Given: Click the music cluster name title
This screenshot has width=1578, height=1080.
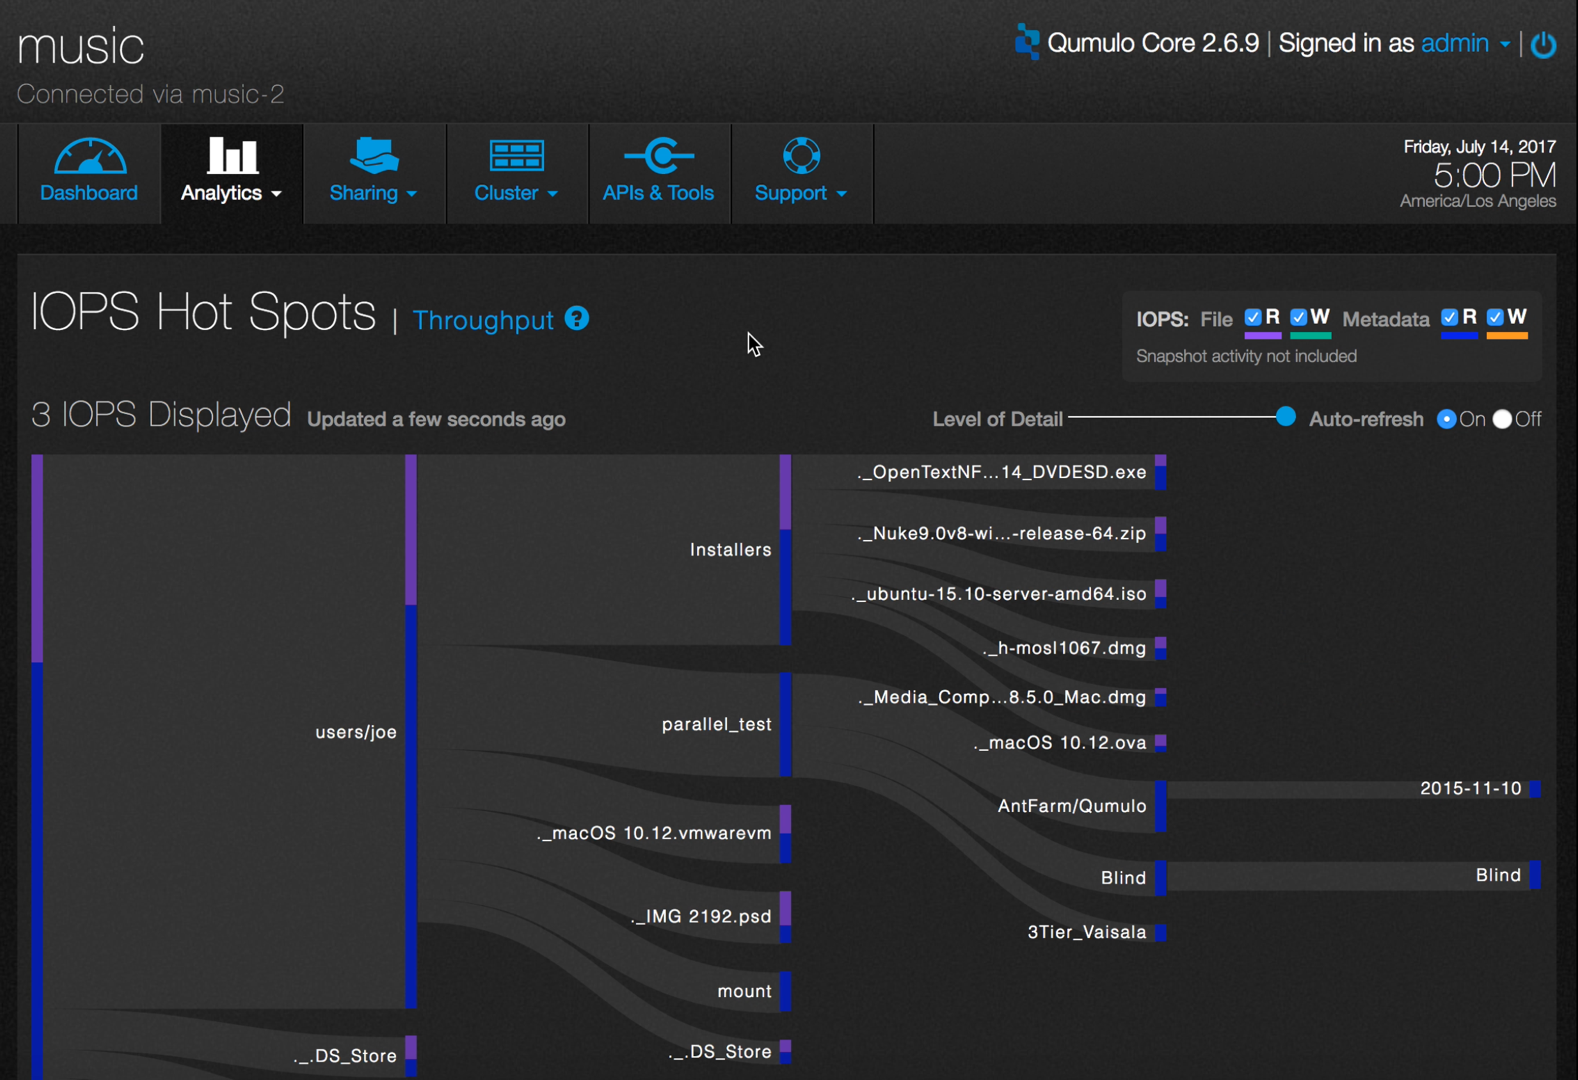Looking at the screenshot, I should point(81,47).
